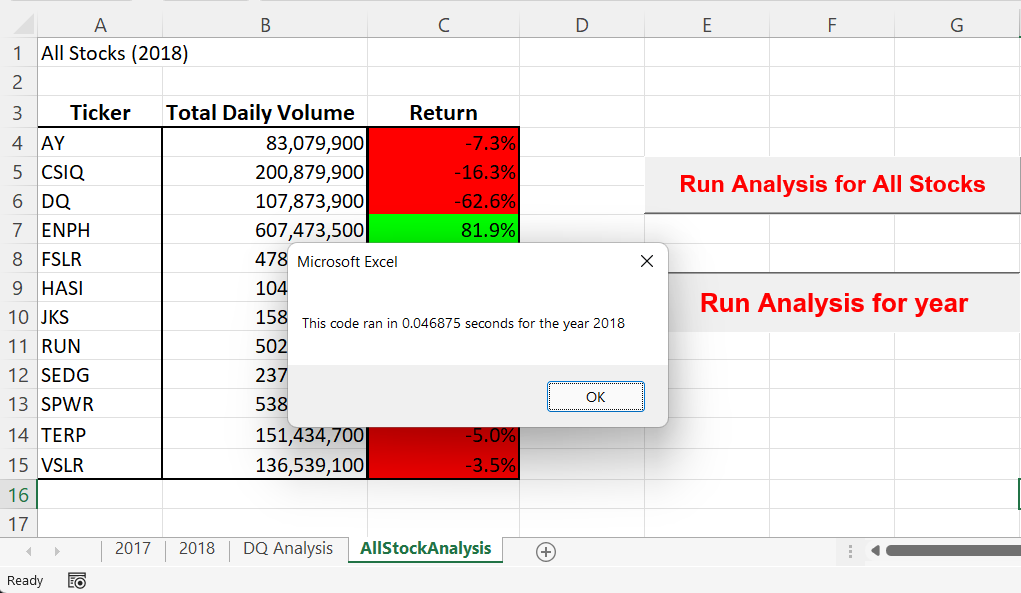Image resolution: width=1021 pixels, height=593 pixels.
Task: Select red return cell '-3.5%'
Action: (443, 465)
